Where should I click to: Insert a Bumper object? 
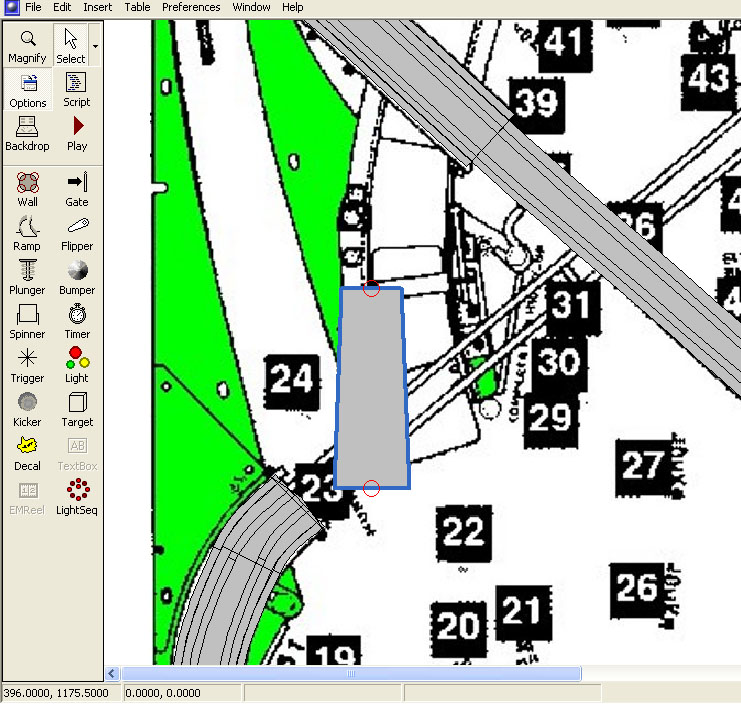(x=77, y=277)
